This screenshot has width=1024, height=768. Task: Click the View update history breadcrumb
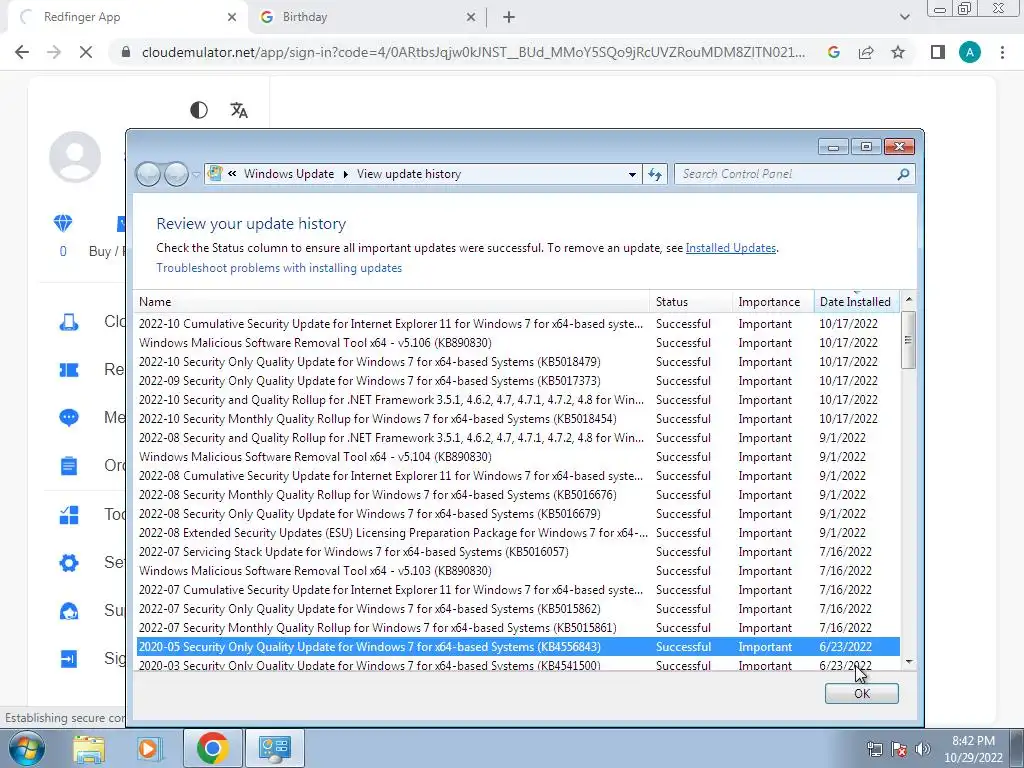tap(409, 174)
